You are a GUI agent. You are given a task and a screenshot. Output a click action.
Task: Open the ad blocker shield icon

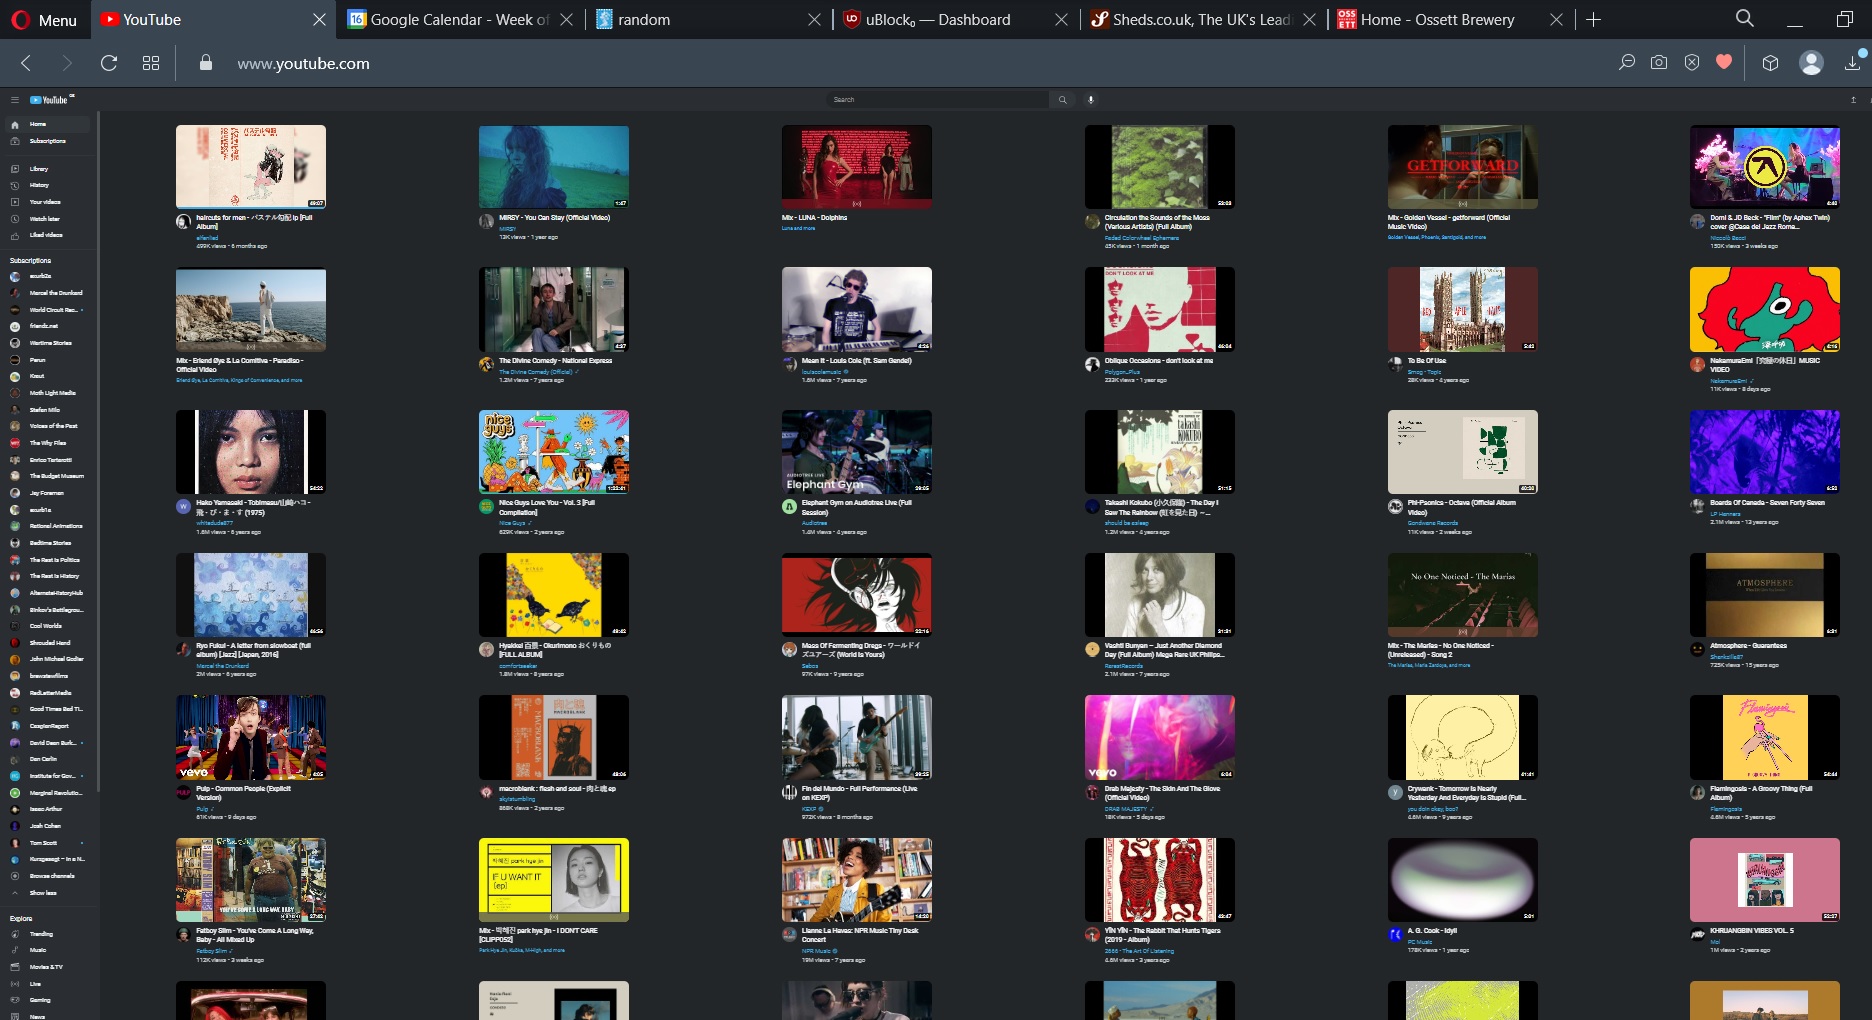tap(1691, 62)
